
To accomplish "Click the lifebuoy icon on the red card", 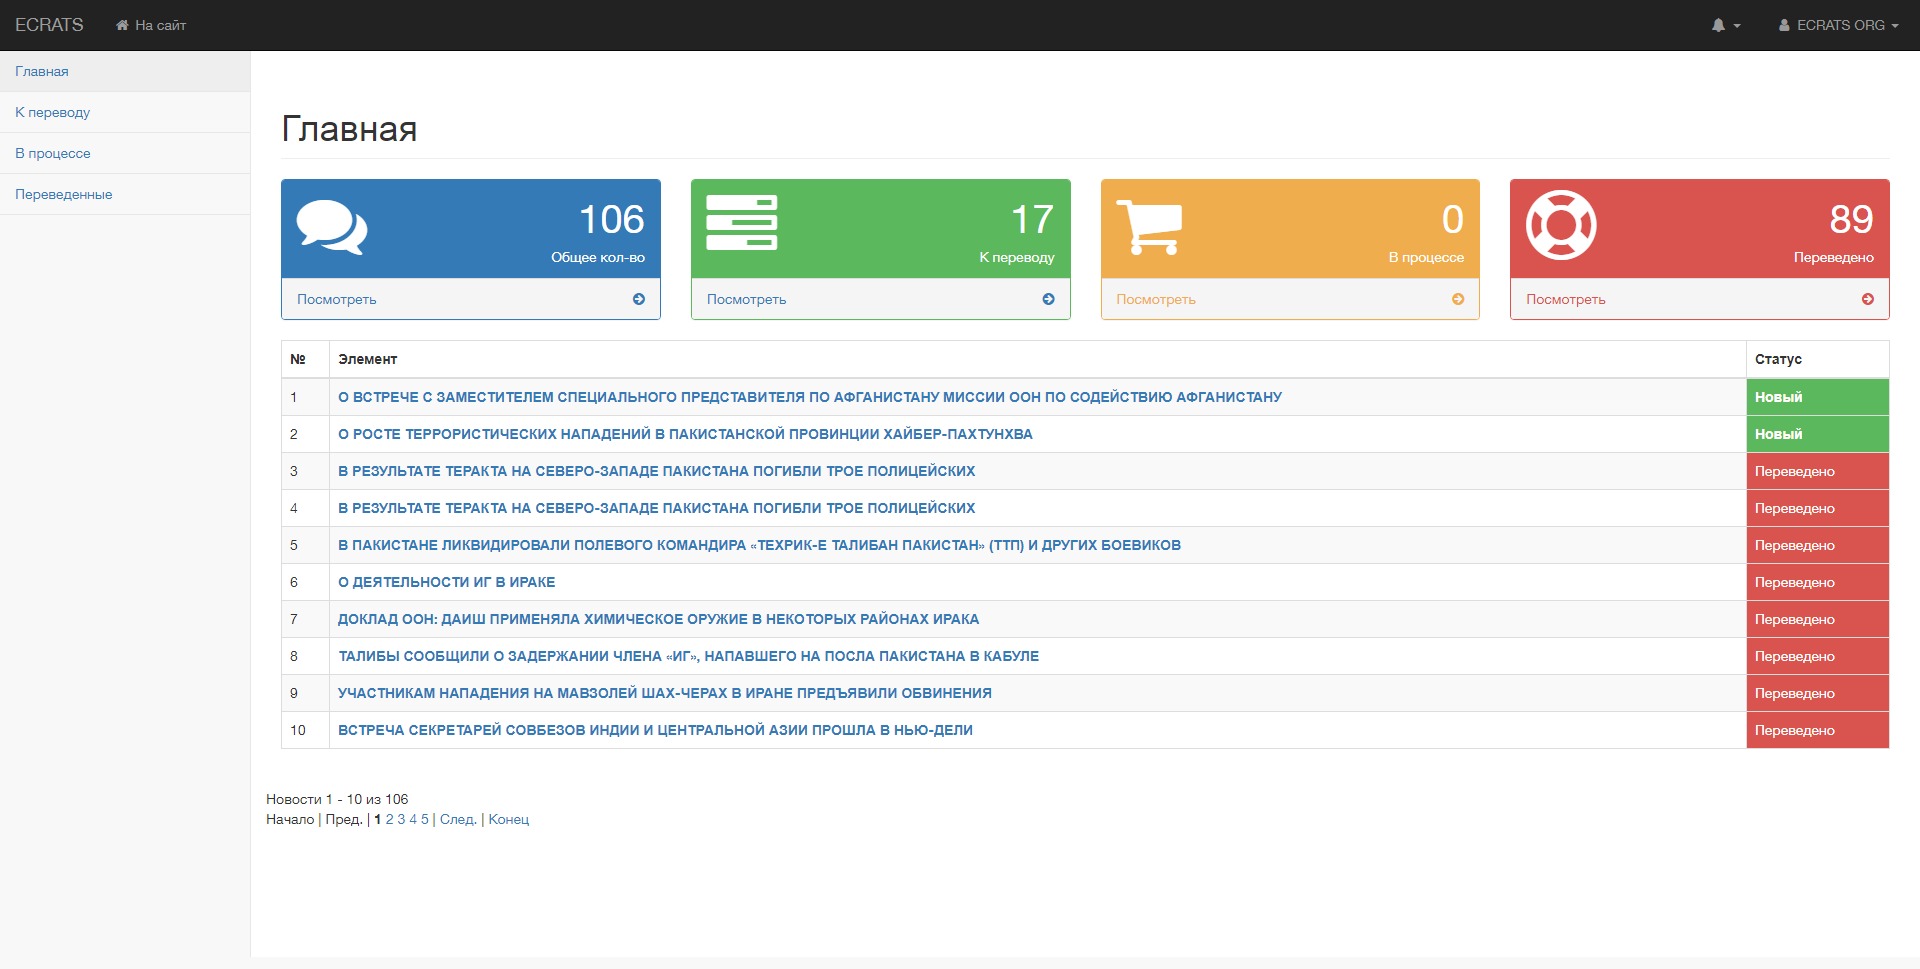I will tap(1561, 225).
